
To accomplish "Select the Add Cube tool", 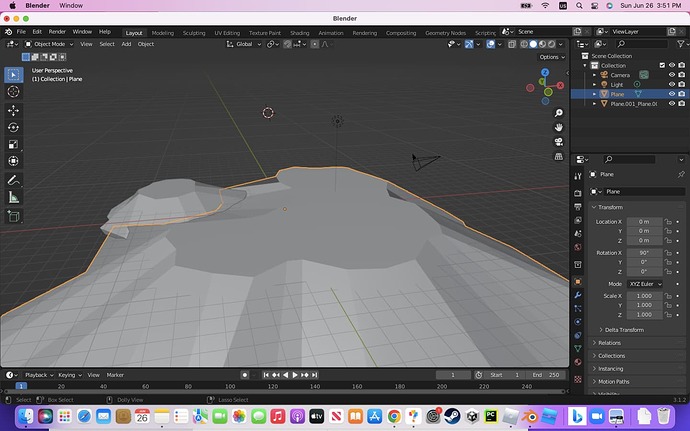I will click(x=13, y=216).
